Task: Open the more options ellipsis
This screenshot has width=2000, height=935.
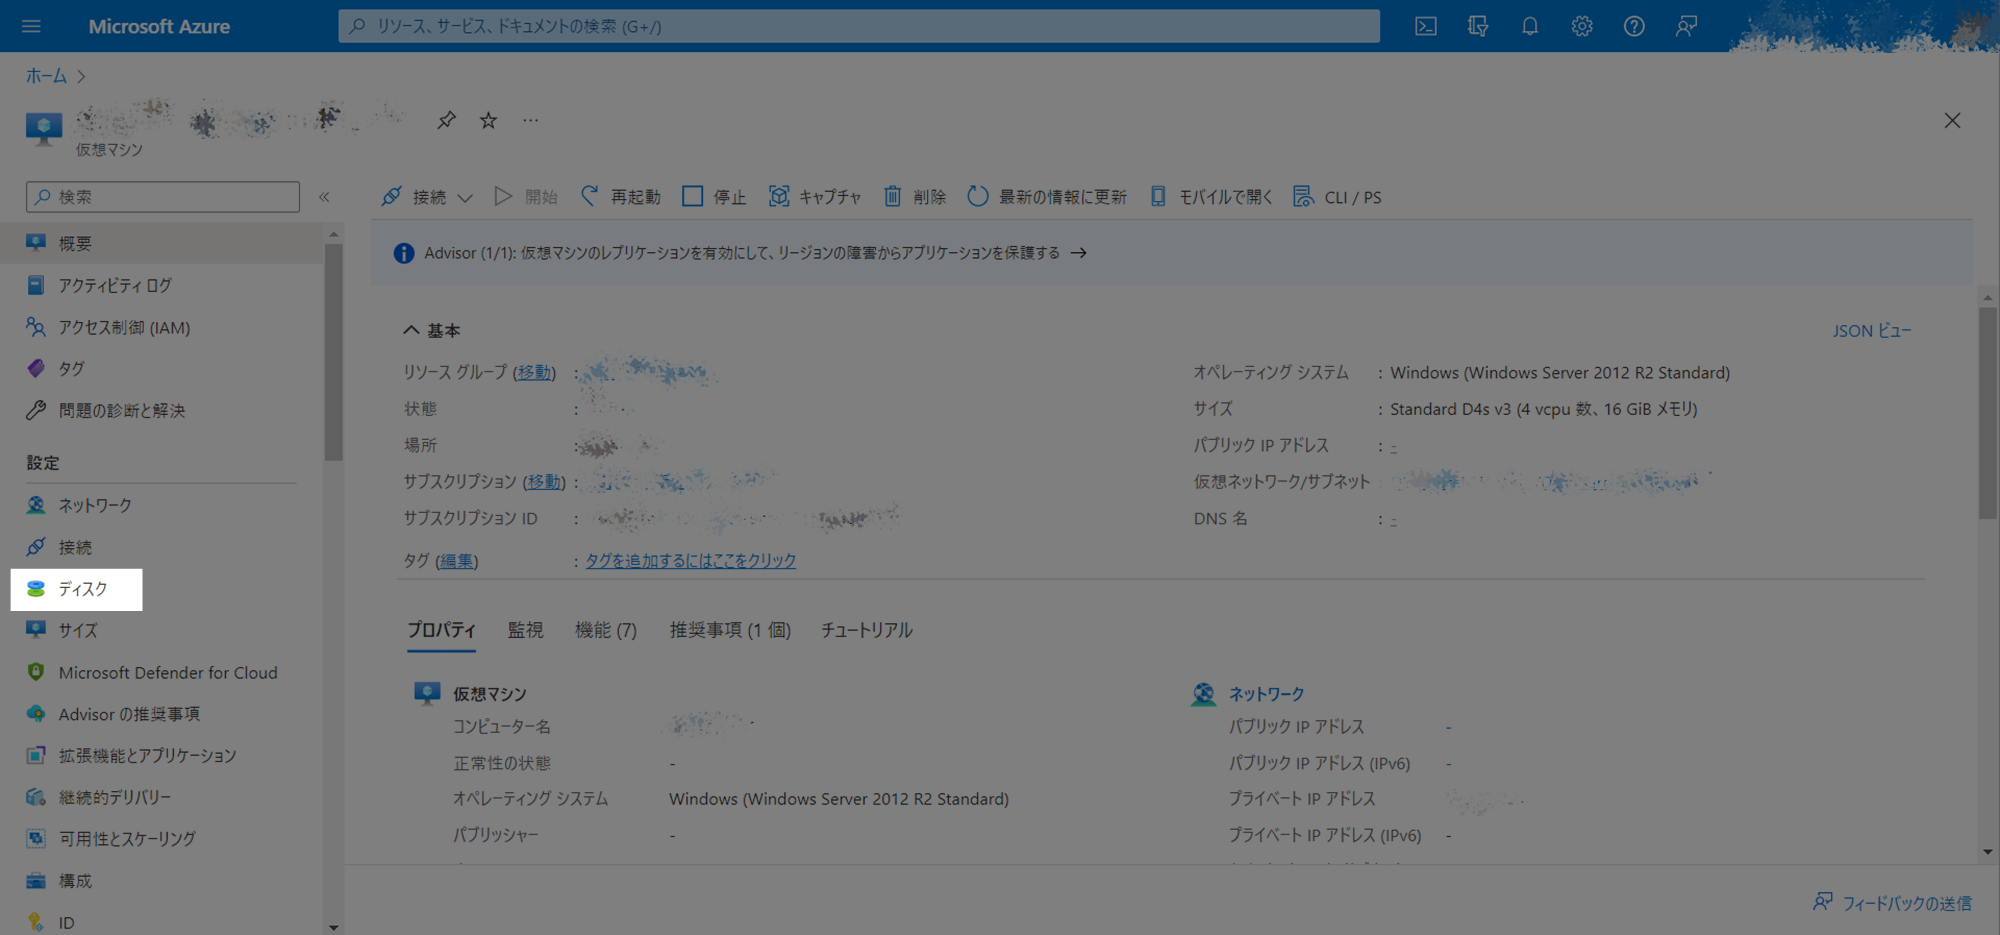Action: (x=530, y=120)
